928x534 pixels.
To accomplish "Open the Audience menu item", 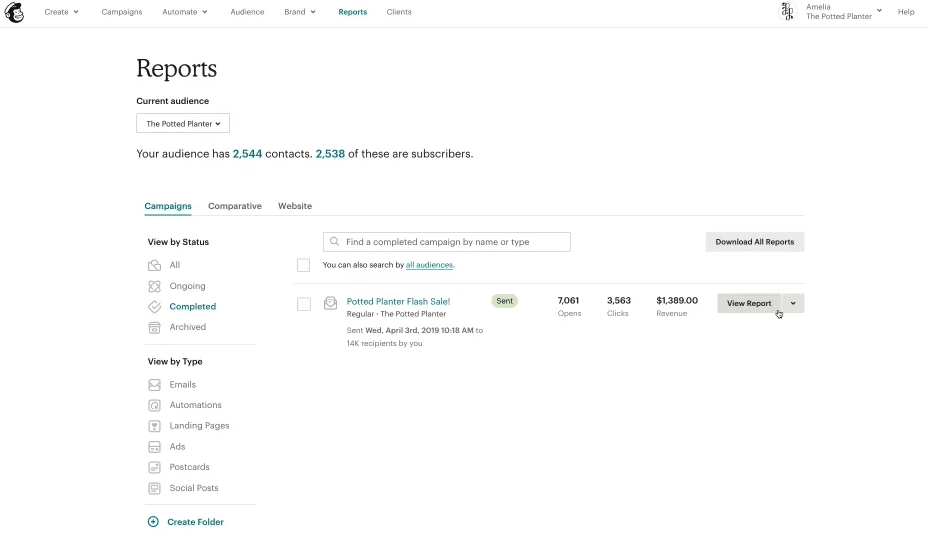I will (x=247, y=12).
